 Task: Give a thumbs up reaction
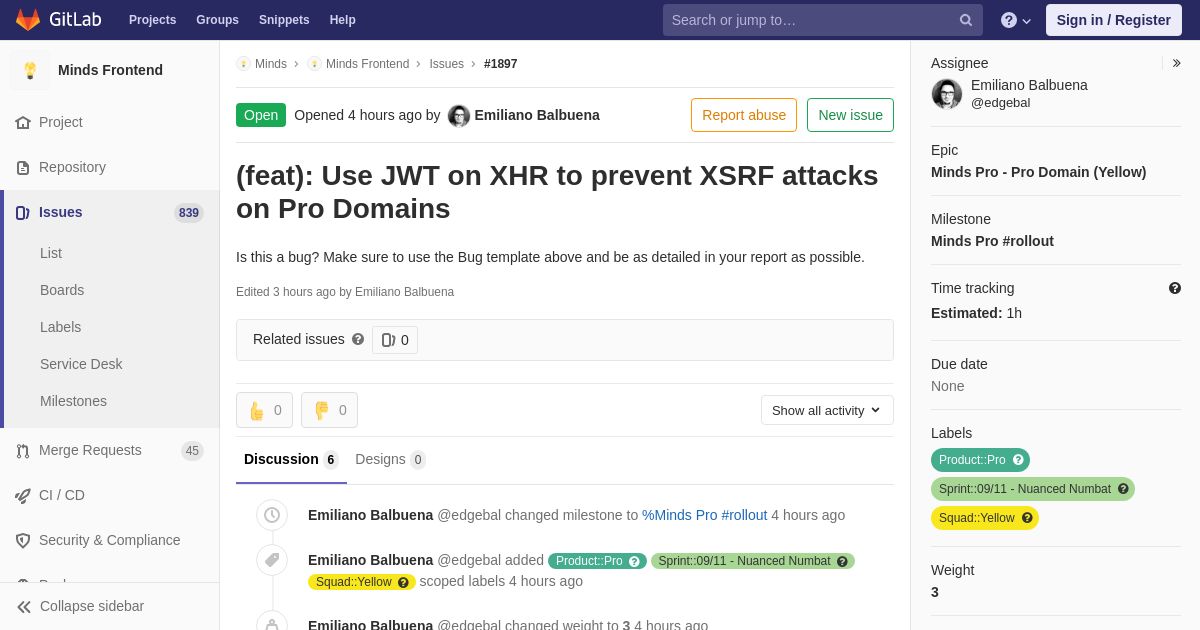coord(264,410)
